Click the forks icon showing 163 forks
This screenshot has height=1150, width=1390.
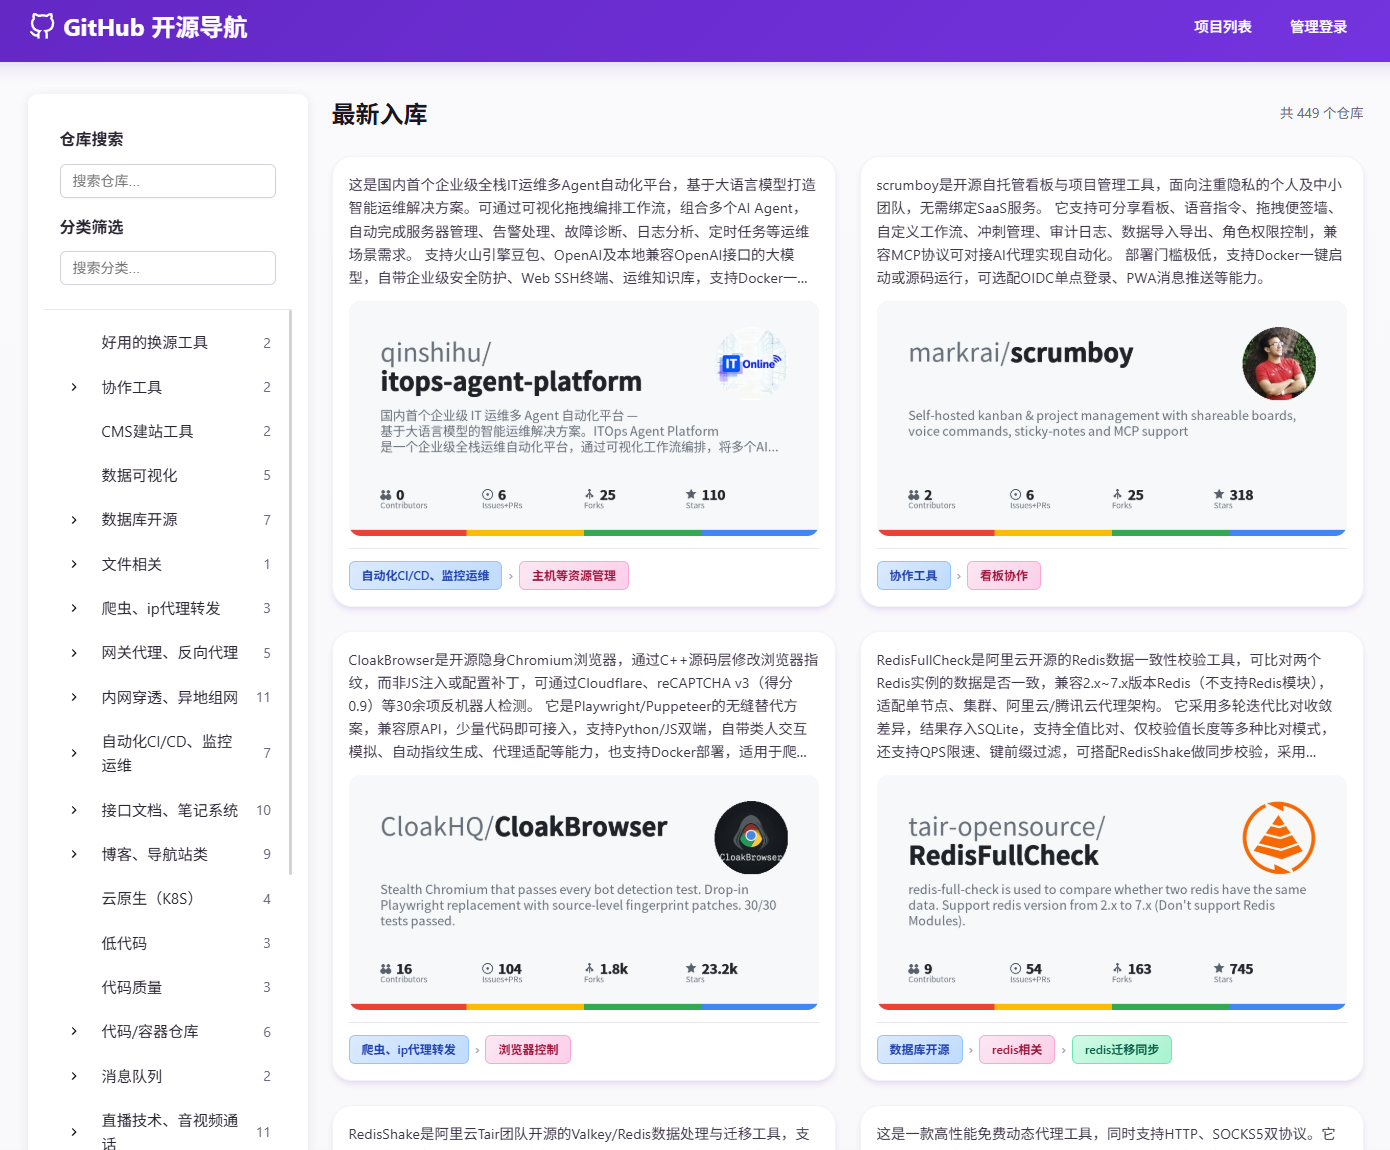point(1117,968)
